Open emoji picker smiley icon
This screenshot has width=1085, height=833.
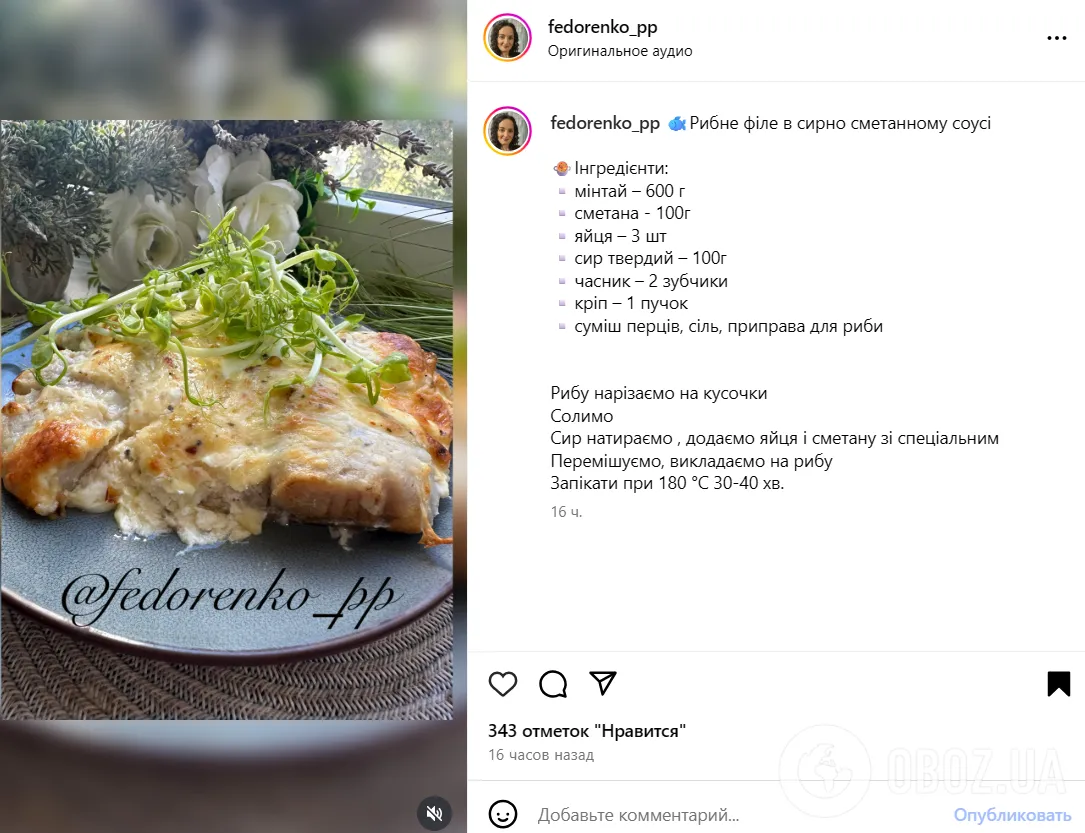503,814
